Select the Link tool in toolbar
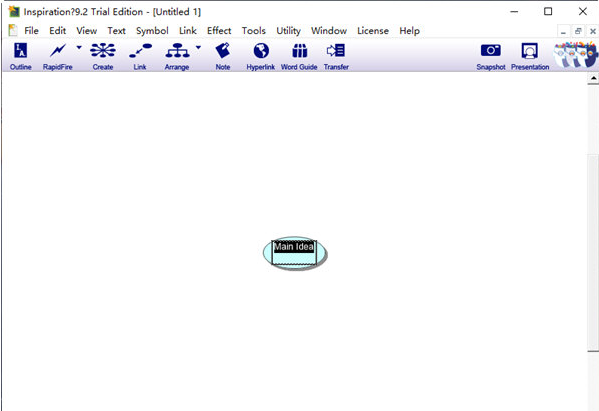The width and height of the screenshot is (599, 411). point(140,57)
